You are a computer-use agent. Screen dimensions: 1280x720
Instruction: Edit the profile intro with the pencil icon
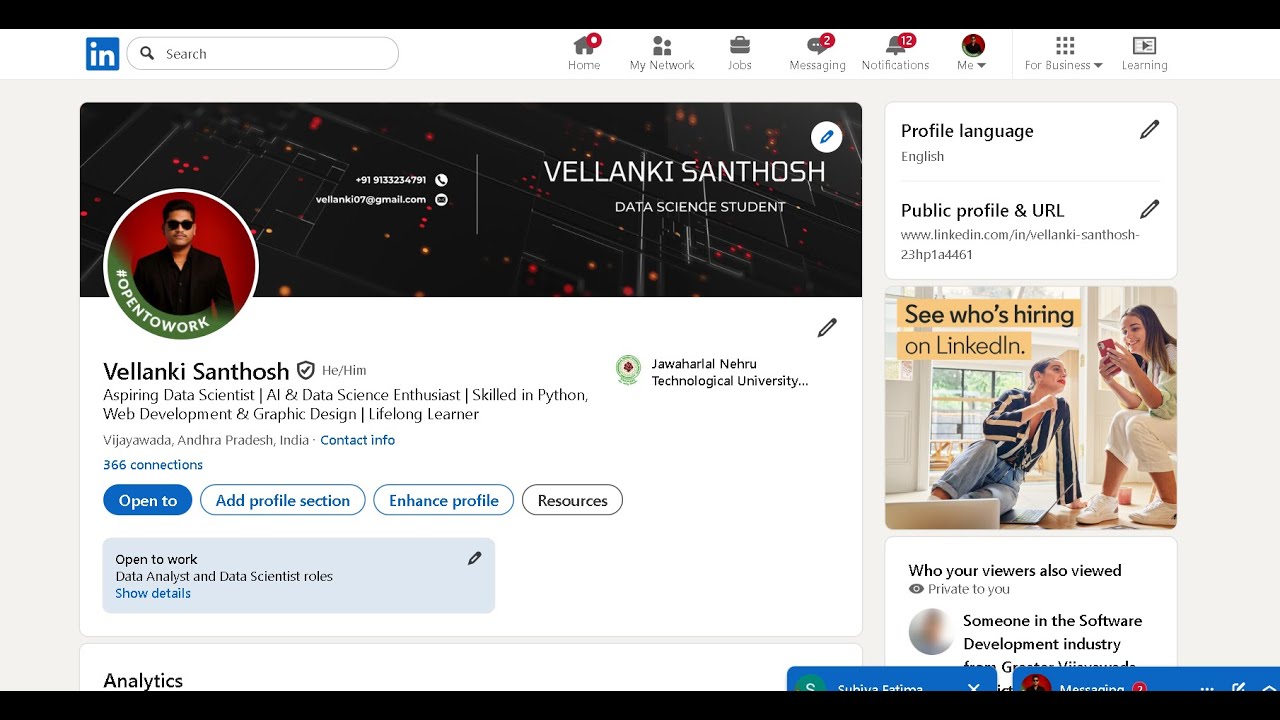[827, 328]
